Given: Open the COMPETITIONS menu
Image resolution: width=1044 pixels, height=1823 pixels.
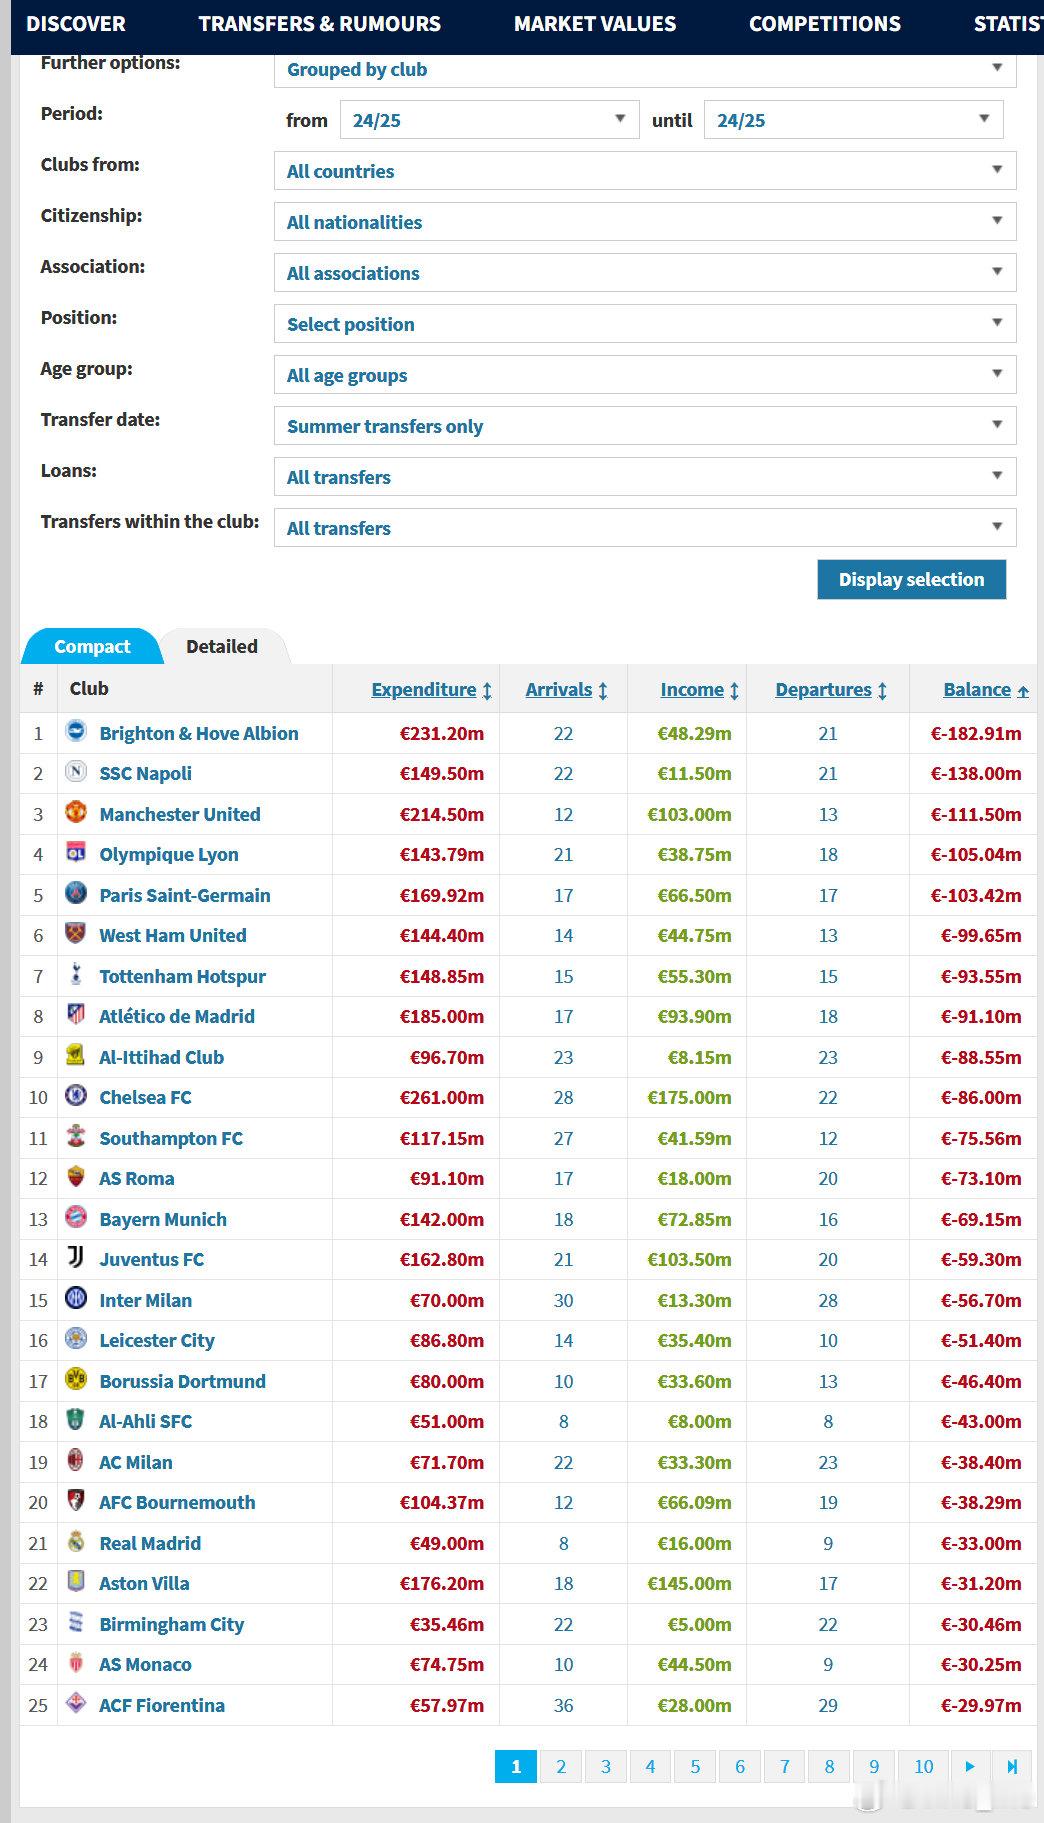Looking at the screenshot, I should click(x=825, y=24).
